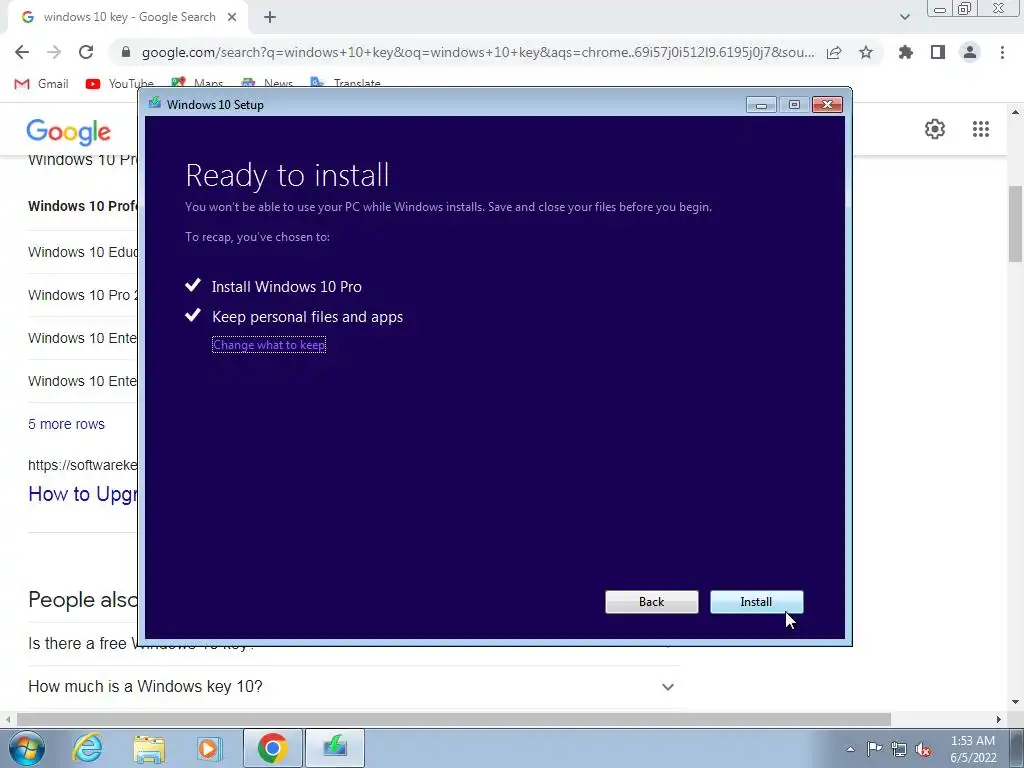Open Internet Explorer from taskbar
Screen dimensions: 1024x768
(88, 748)
